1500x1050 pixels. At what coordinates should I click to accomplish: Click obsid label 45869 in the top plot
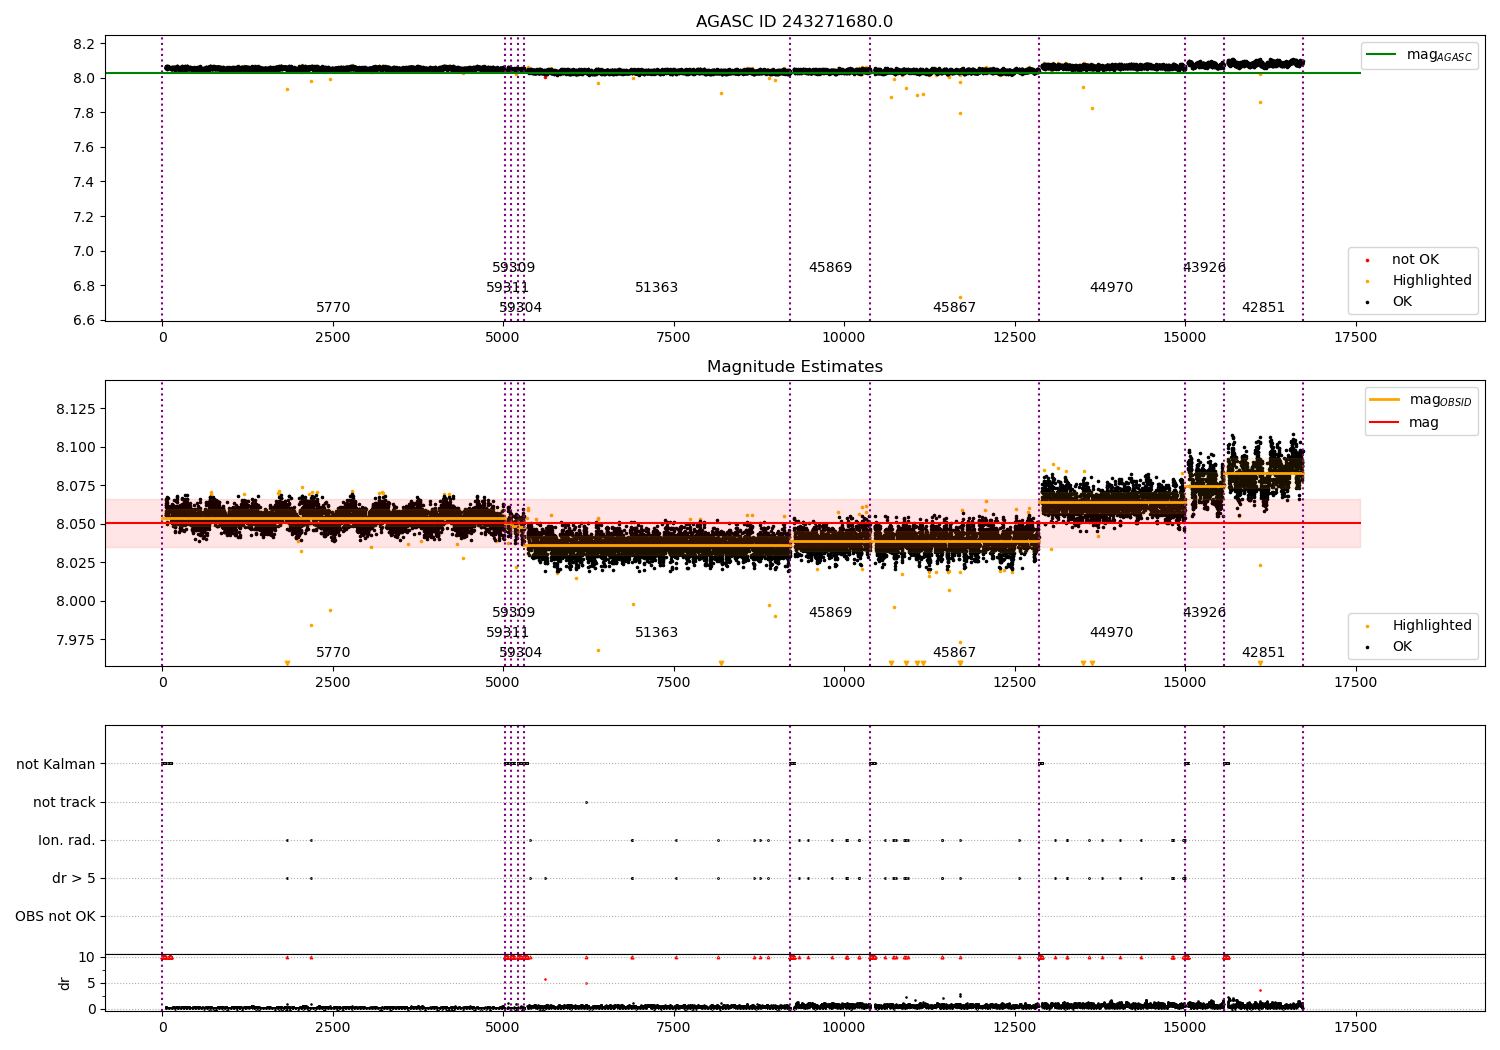pos(830,268)
